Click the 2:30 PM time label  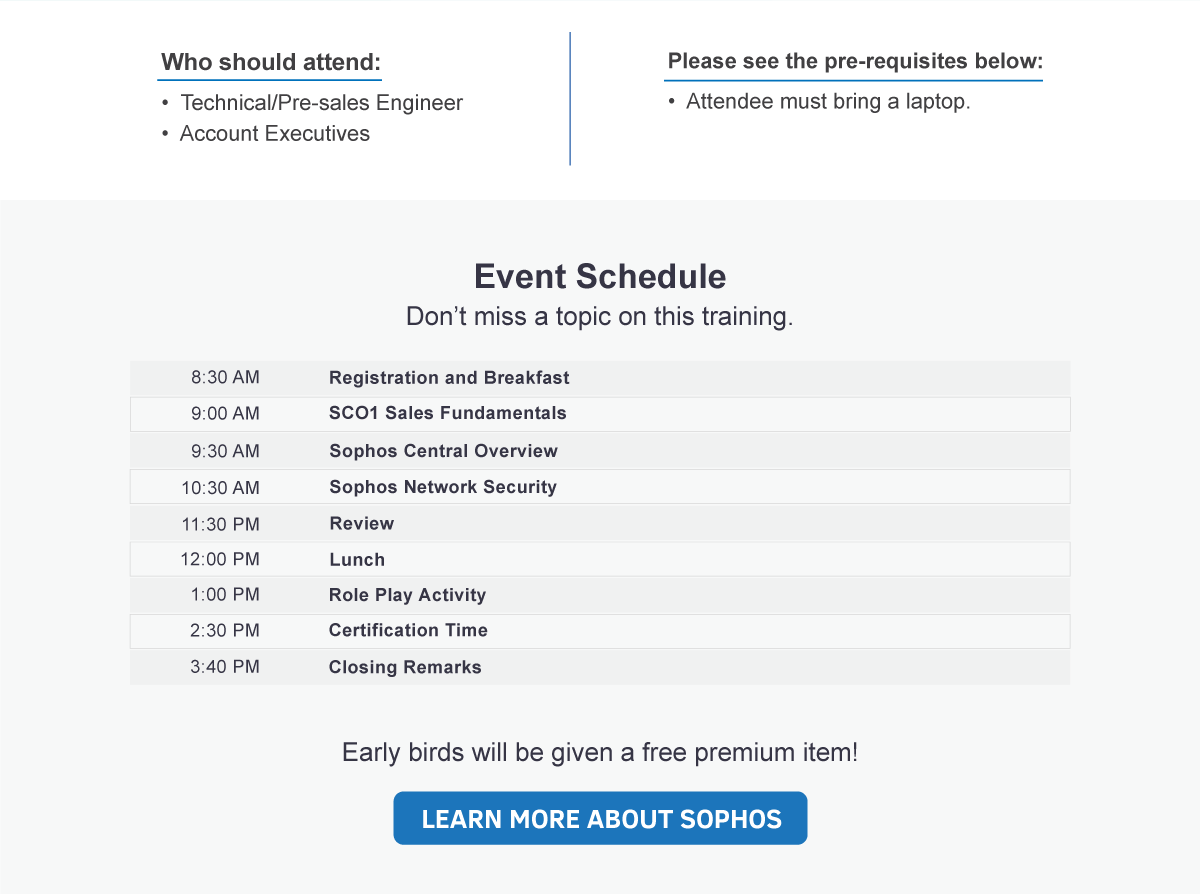(225, 630)
